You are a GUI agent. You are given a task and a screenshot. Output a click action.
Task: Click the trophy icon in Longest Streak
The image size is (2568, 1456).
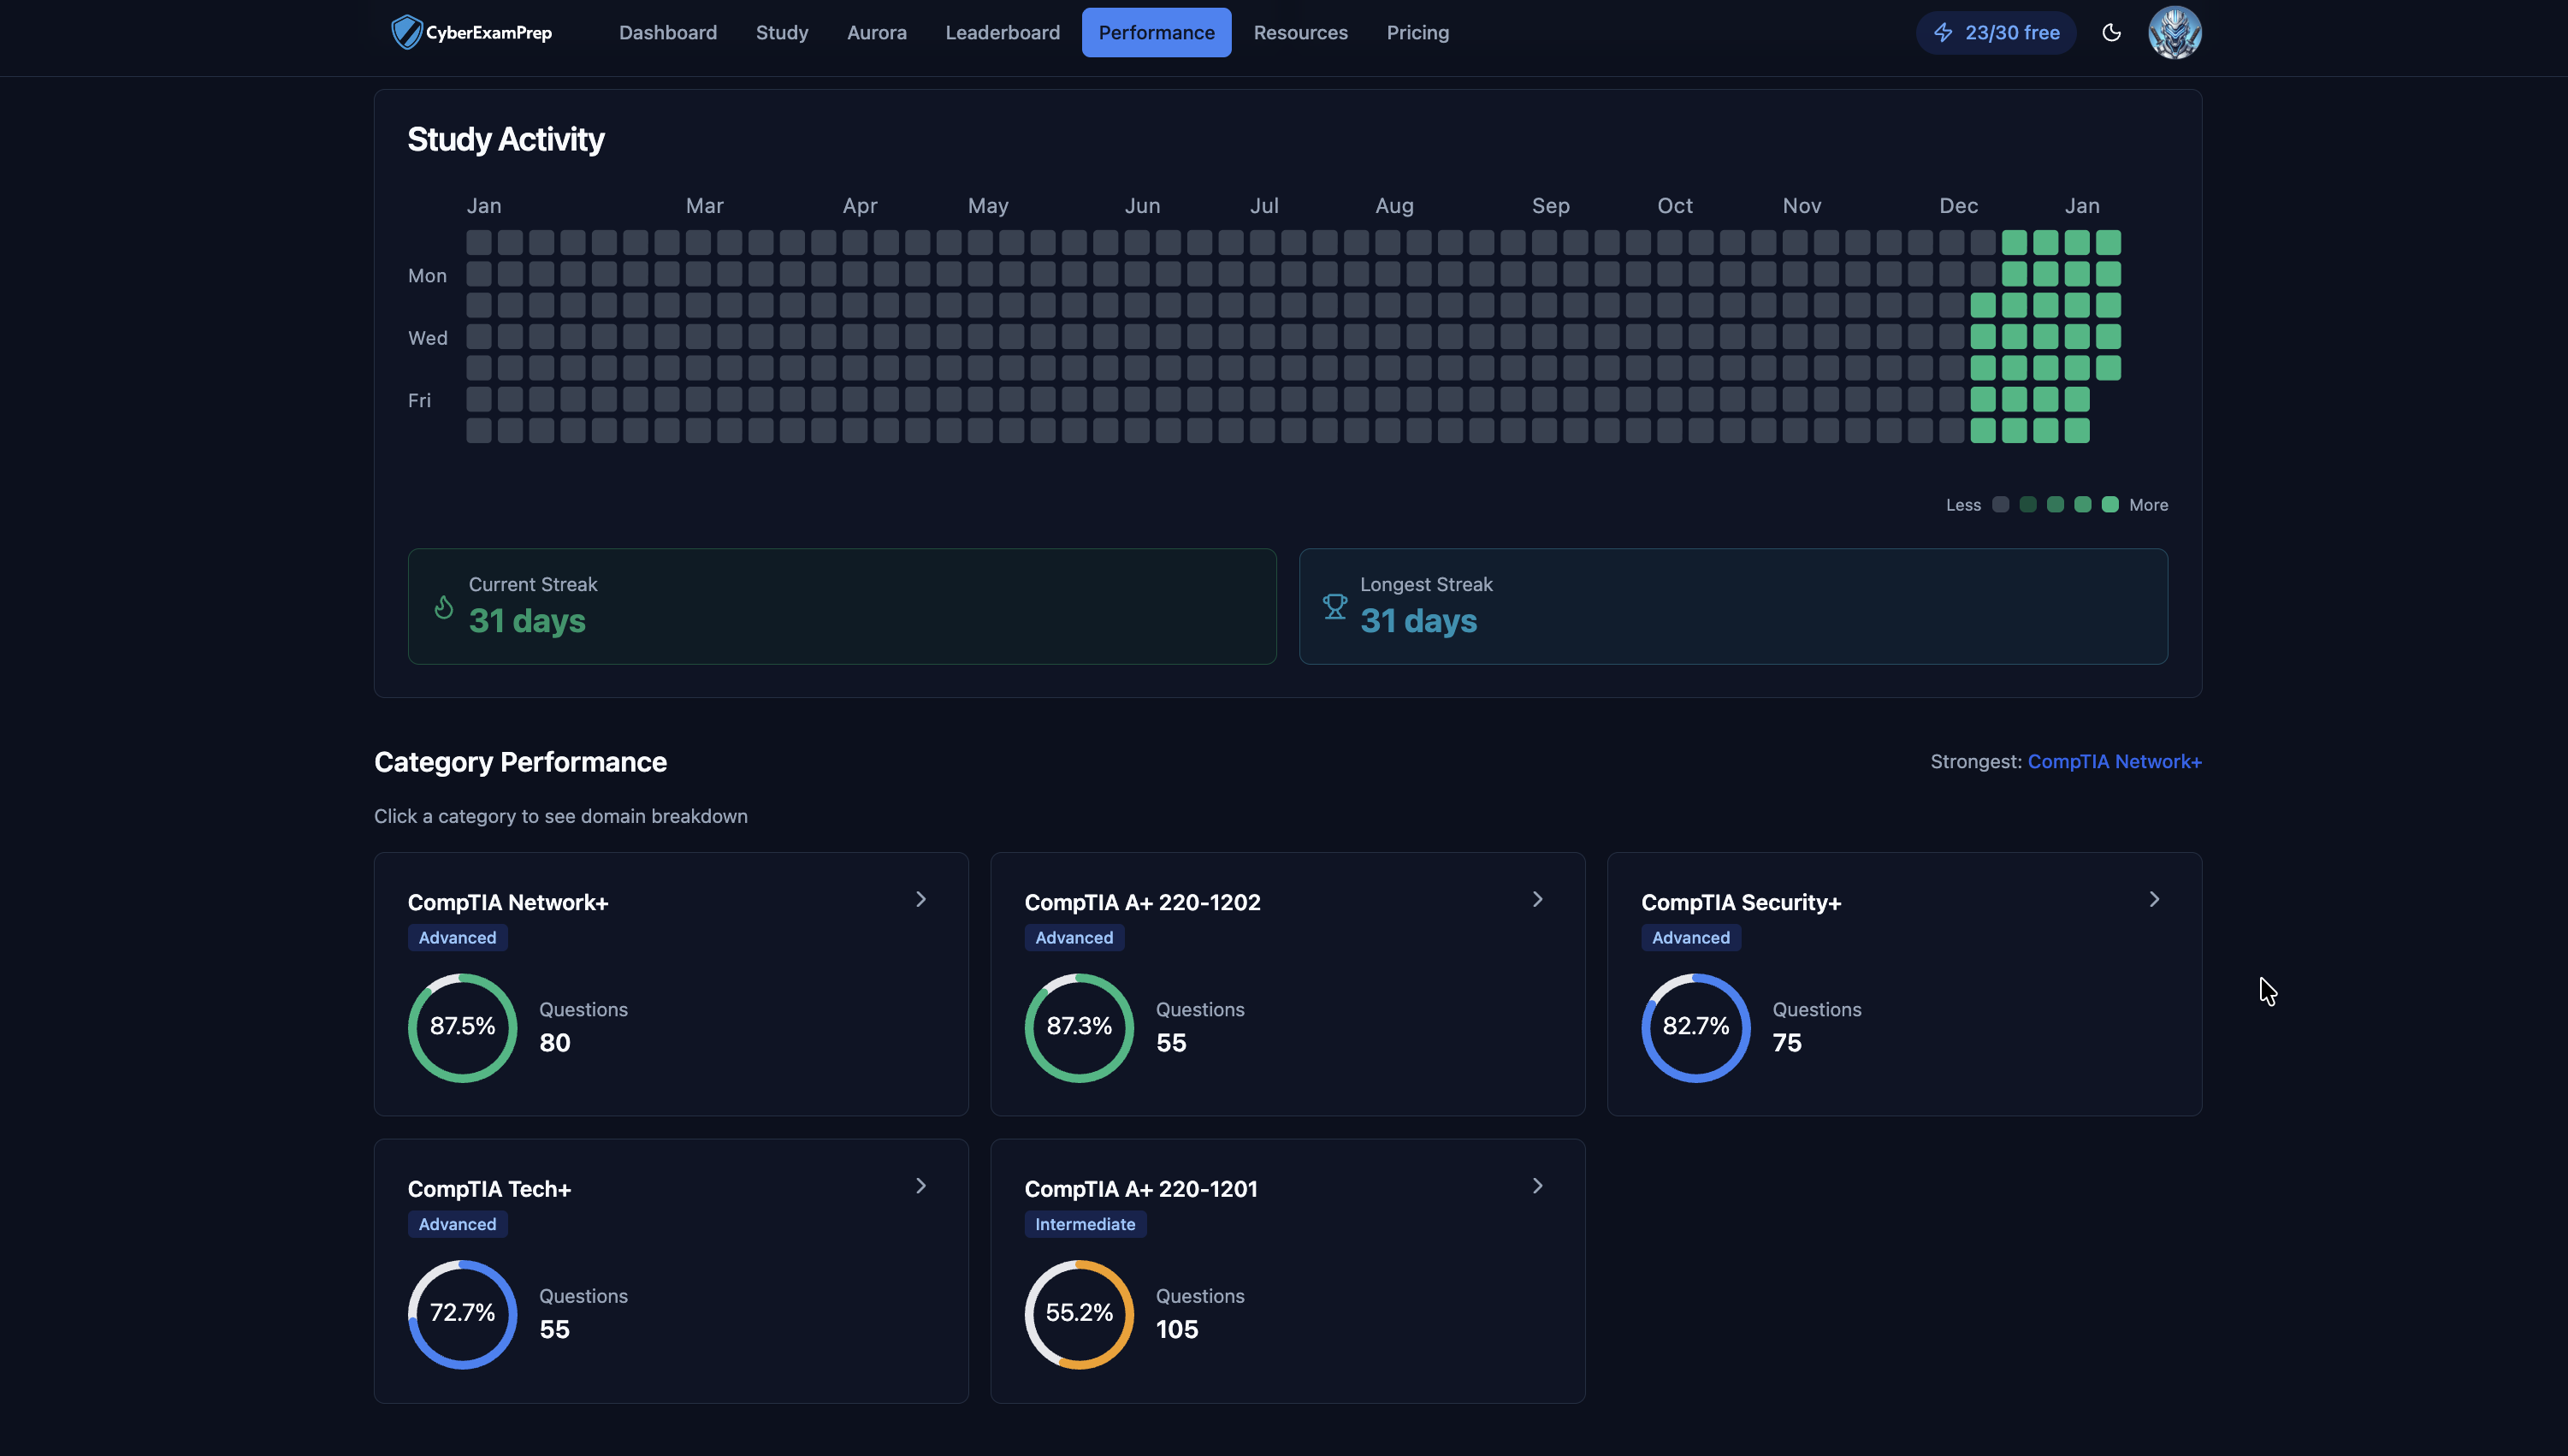(x=1334, y=607)
